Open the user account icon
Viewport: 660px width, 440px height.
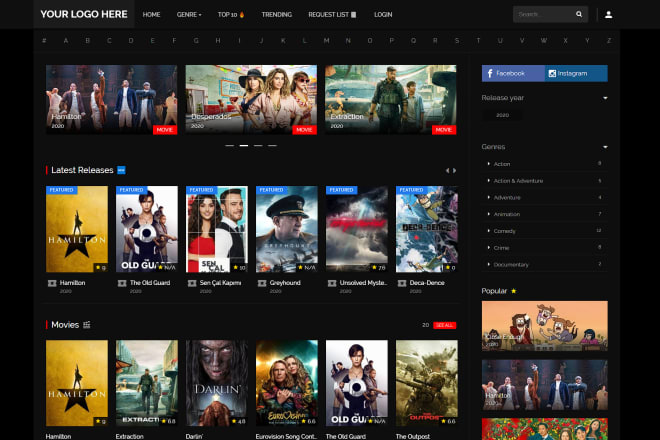click(608, 15)
